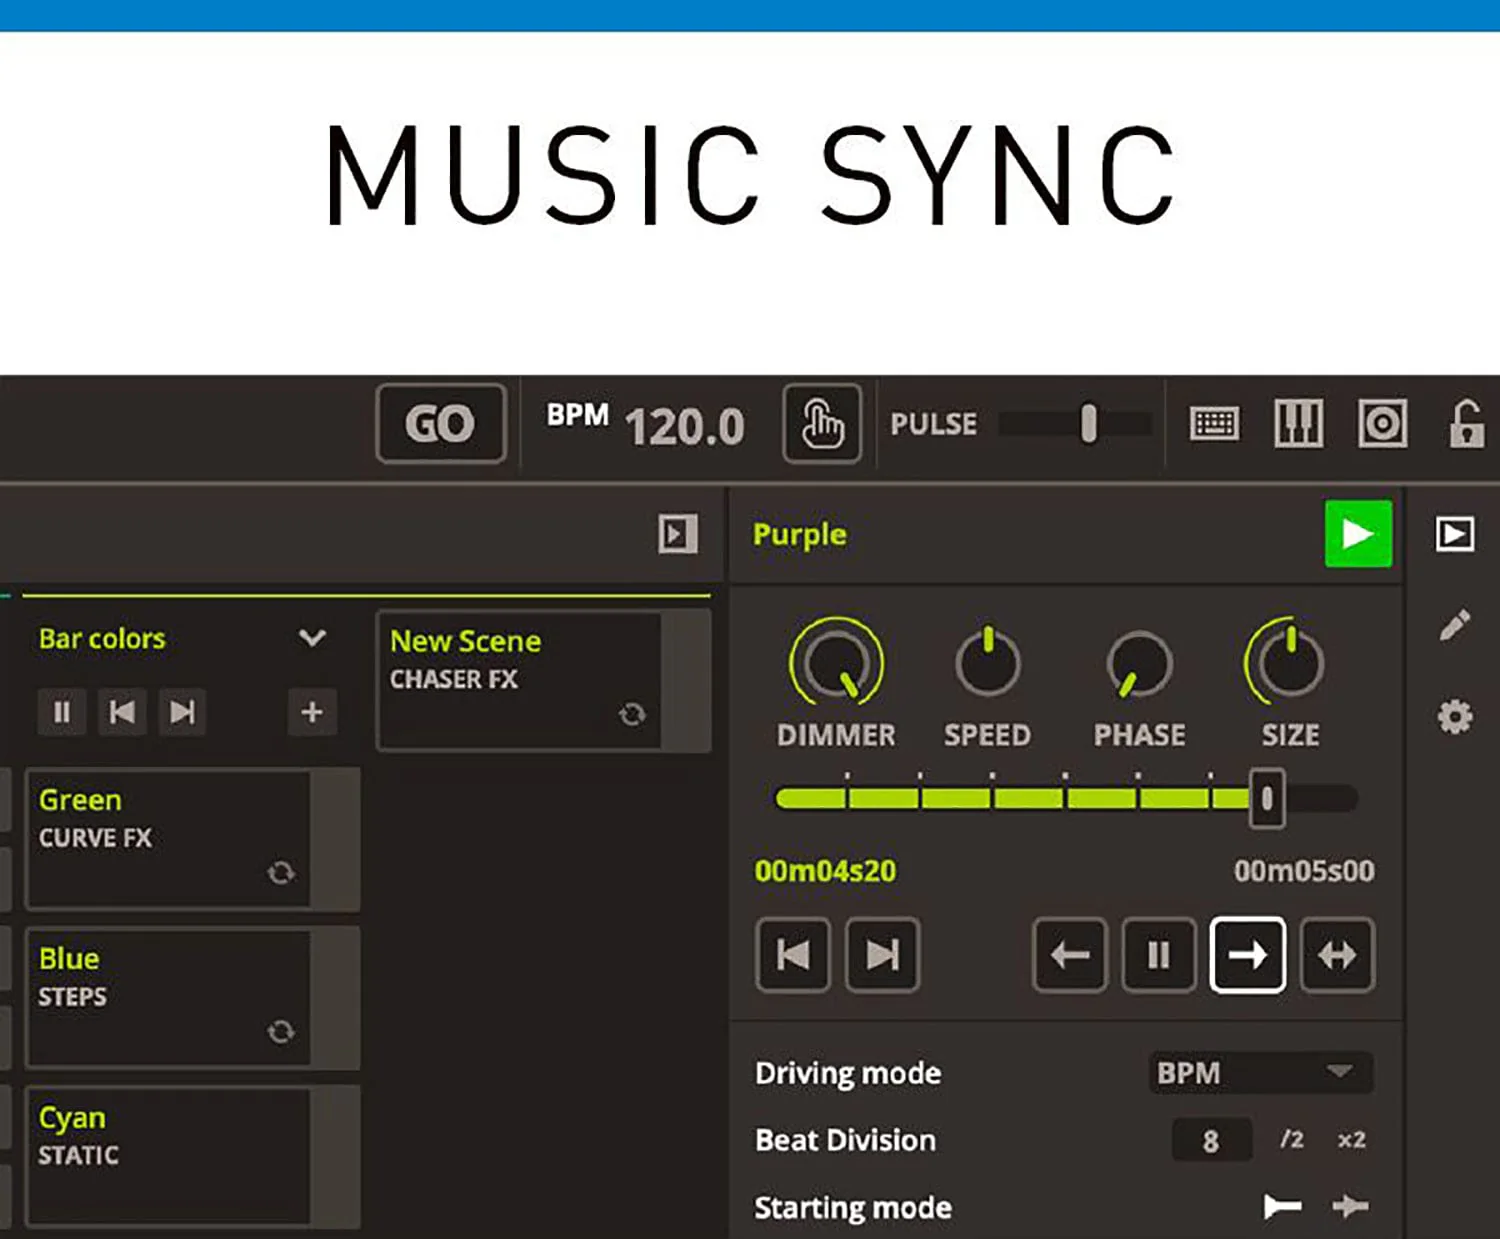Pause the Purple effect playback
1500x1239 pixels.
[1159, 955]
